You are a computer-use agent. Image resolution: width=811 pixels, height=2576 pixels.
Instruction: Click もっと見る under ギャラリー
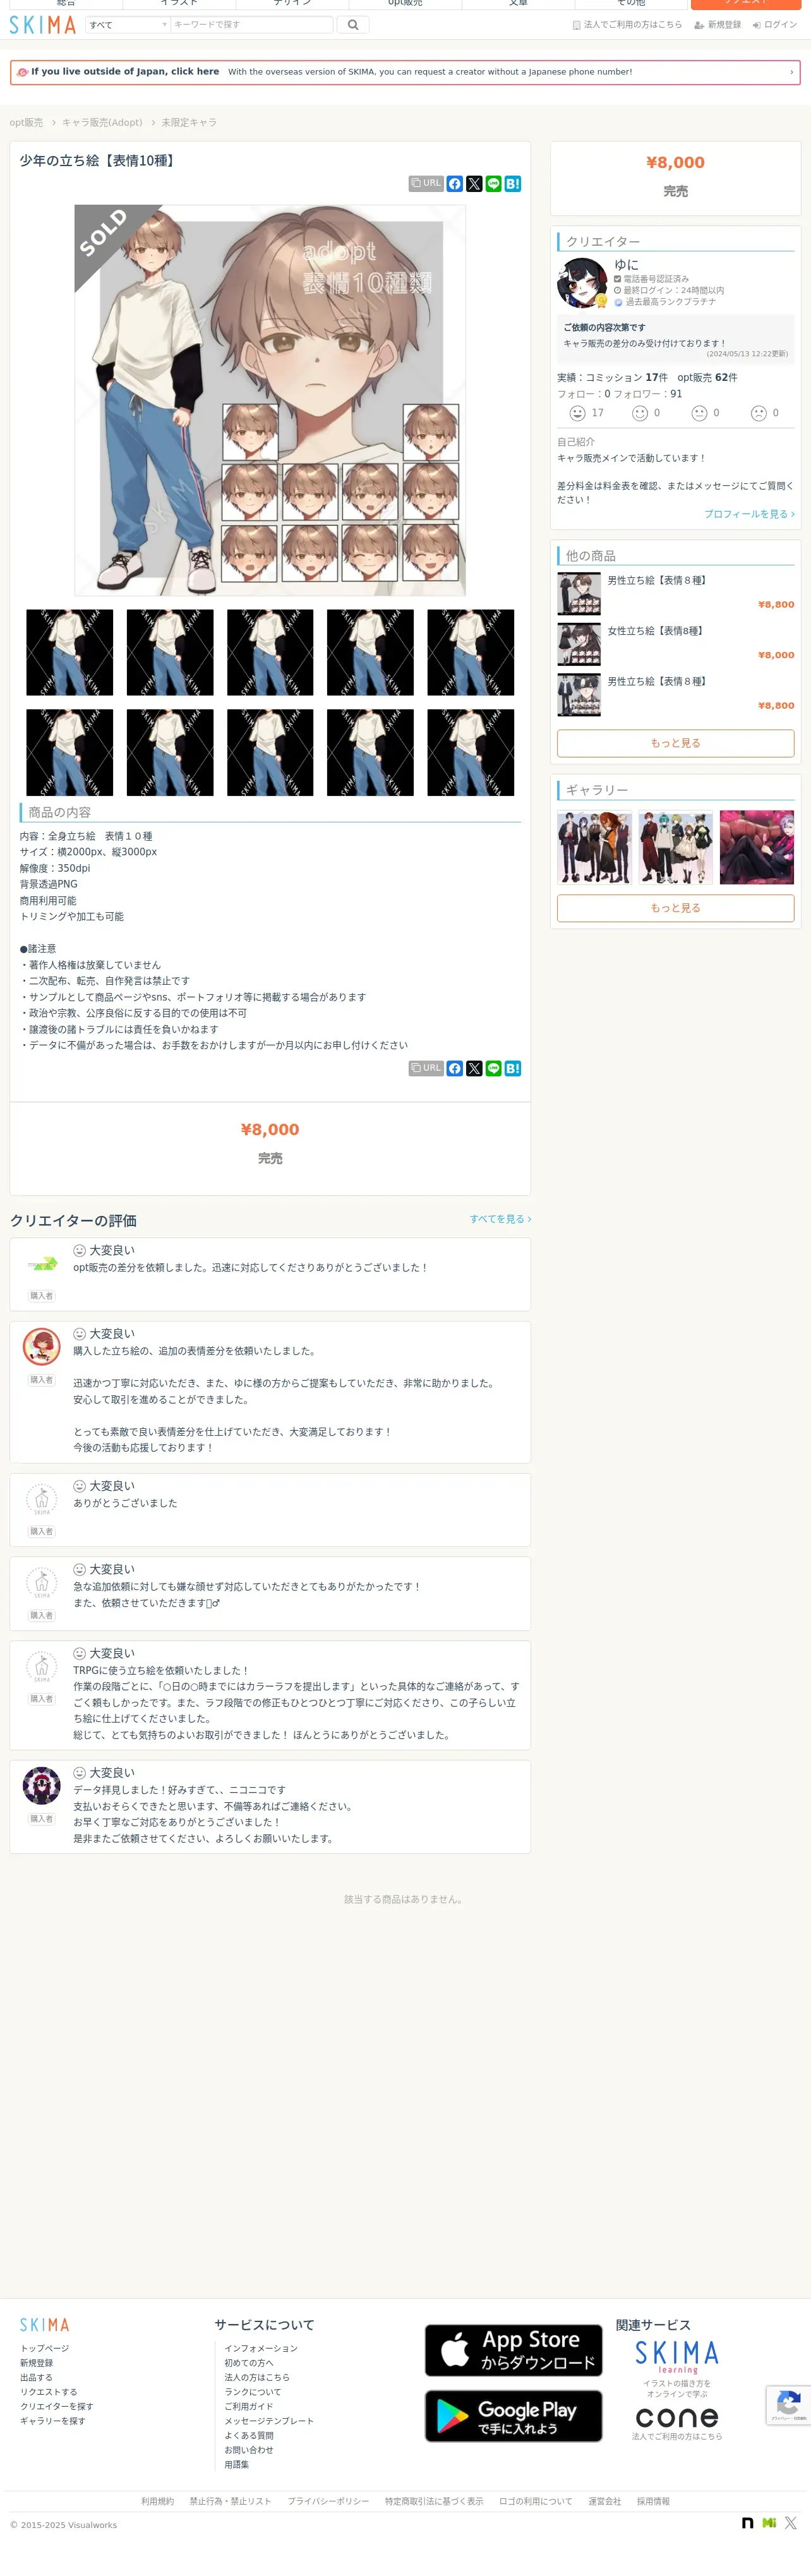[675, 908]
